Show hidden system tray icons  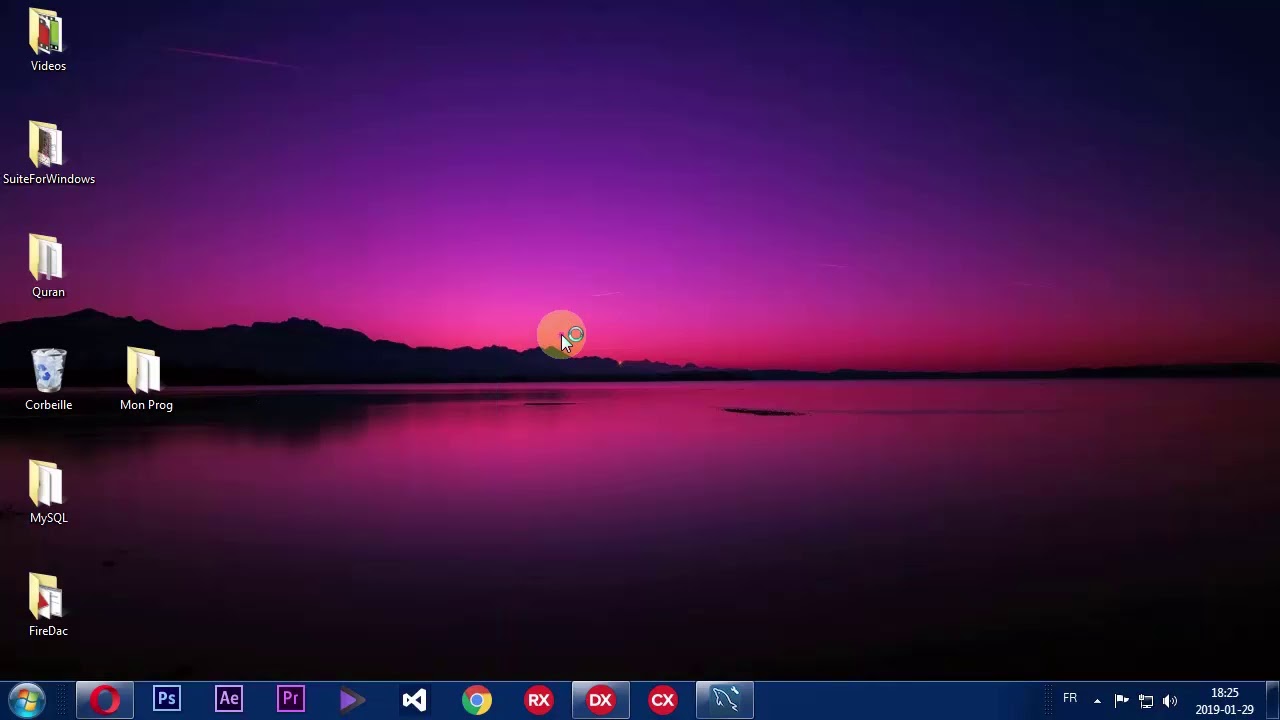click(x=1097, y=701)
